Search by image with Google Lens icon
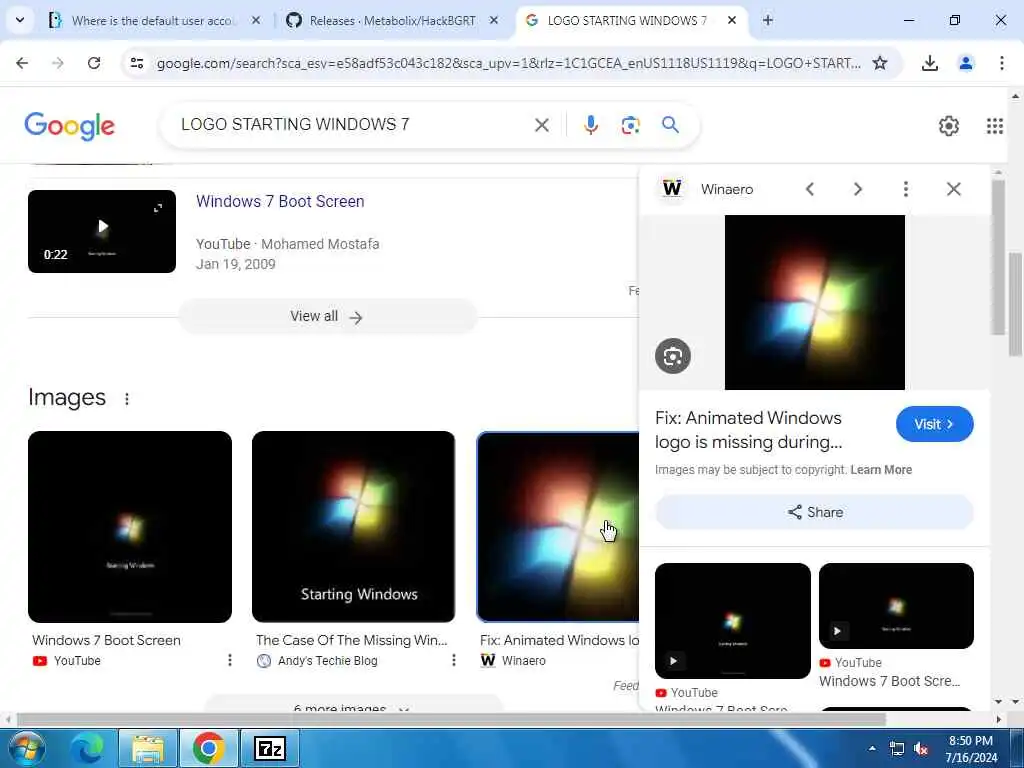1024x768 pixels. (630, 125)
